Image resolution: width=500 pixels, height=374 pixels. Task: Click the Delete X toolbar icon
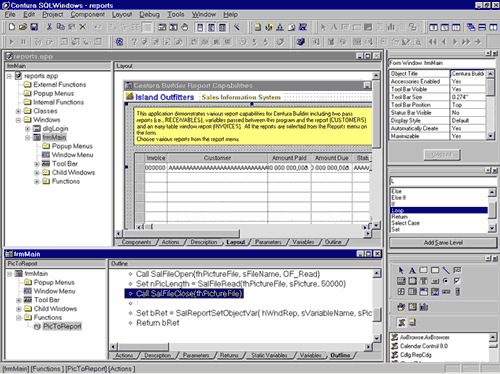[x=83, y=27]
